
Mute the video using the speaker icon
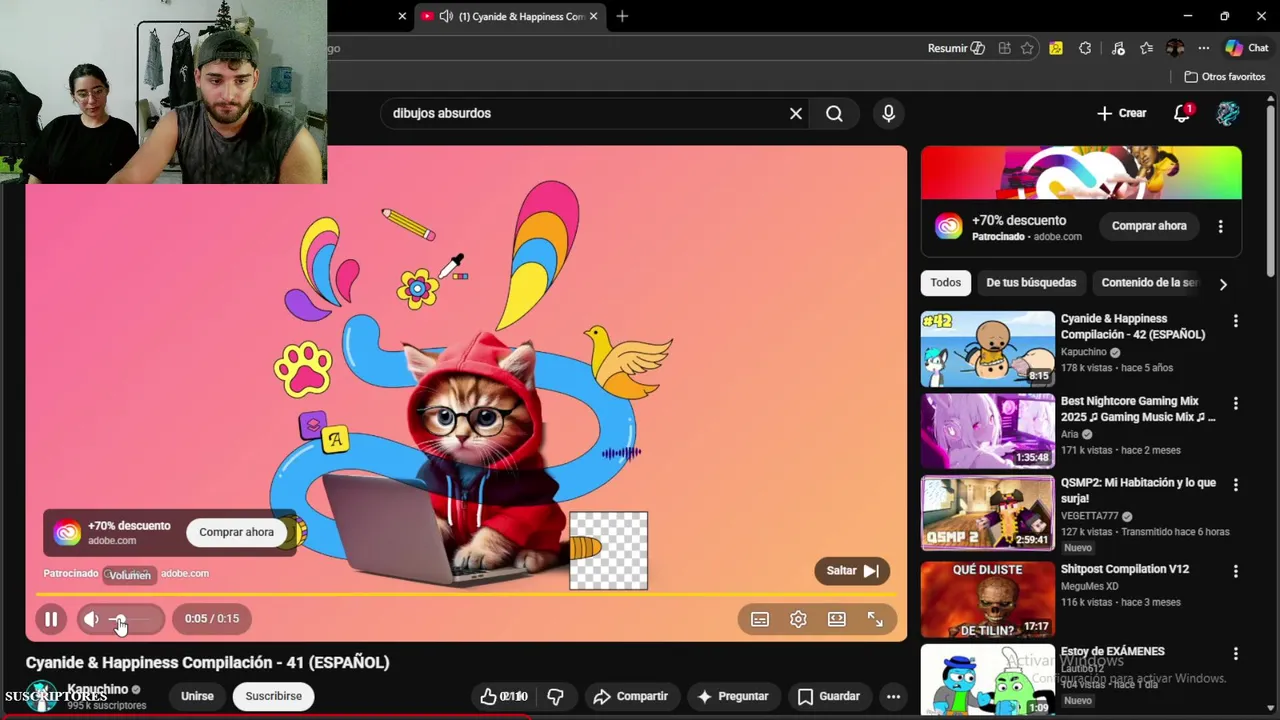(91, 619)
